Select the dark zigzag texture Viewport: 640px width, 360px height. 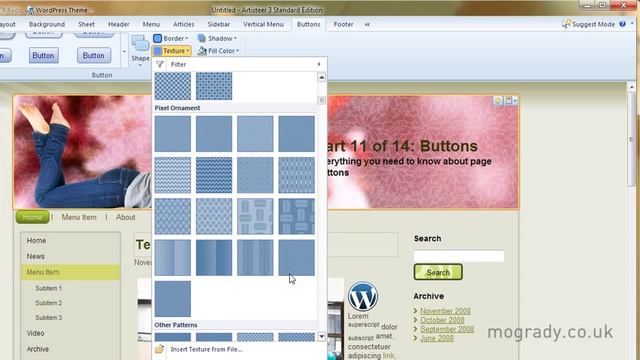coord(214,175)
